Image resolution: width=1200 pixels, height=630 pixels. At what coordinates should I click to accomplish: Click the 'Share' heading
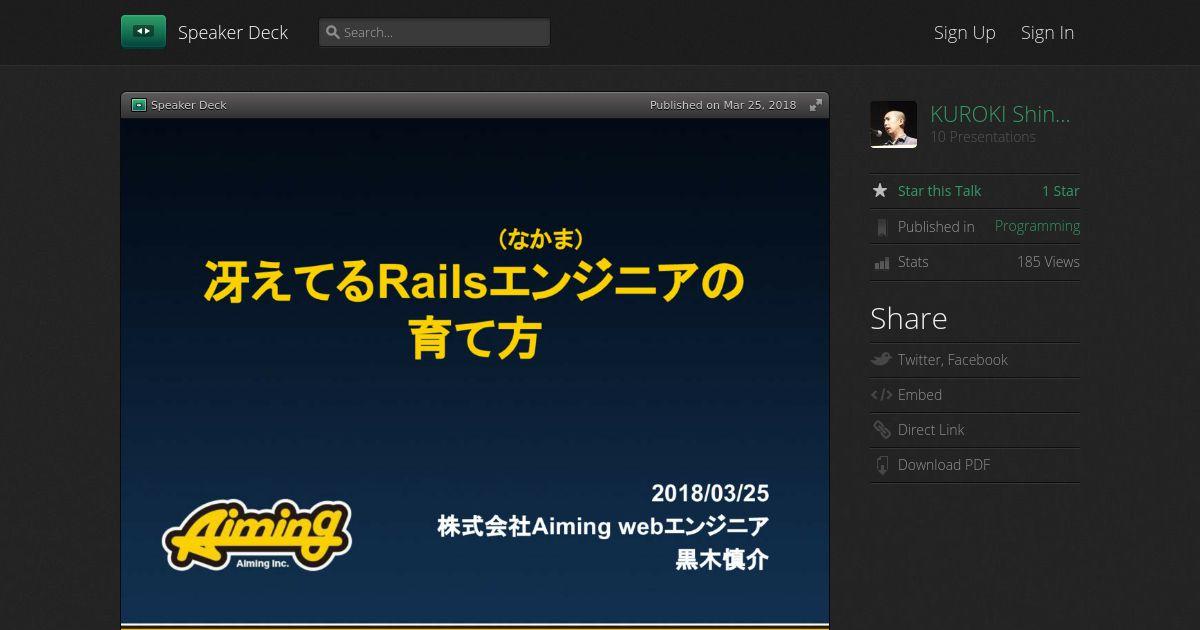pyautogui.click(x=908, y=319)
